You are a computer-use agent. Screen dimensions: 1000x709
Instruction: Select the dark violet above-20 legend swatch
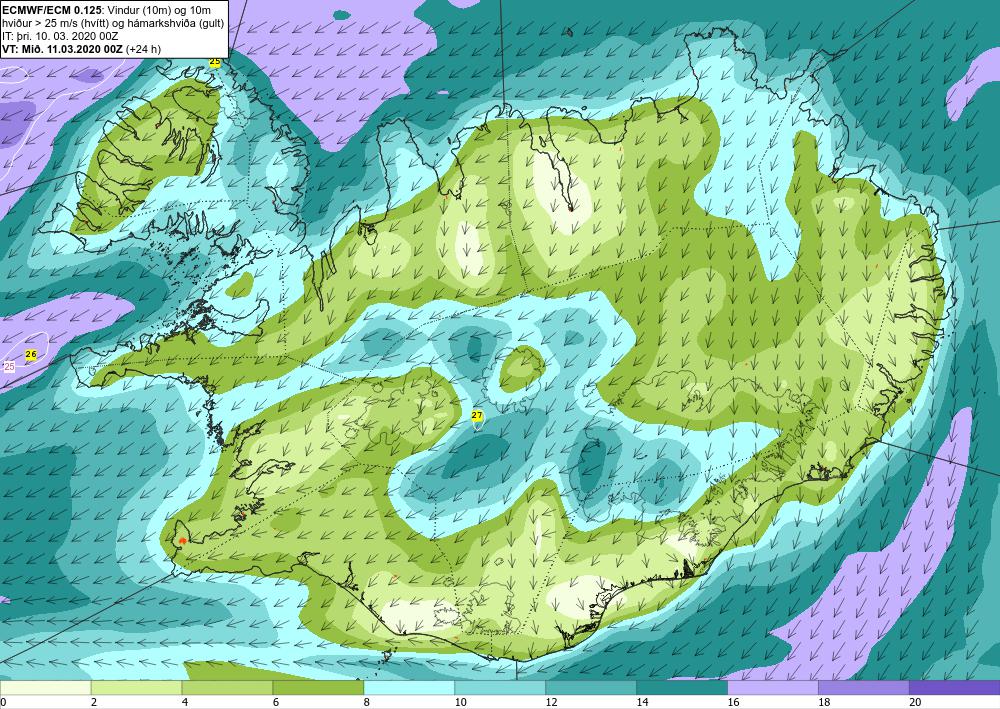click(955, 687)
